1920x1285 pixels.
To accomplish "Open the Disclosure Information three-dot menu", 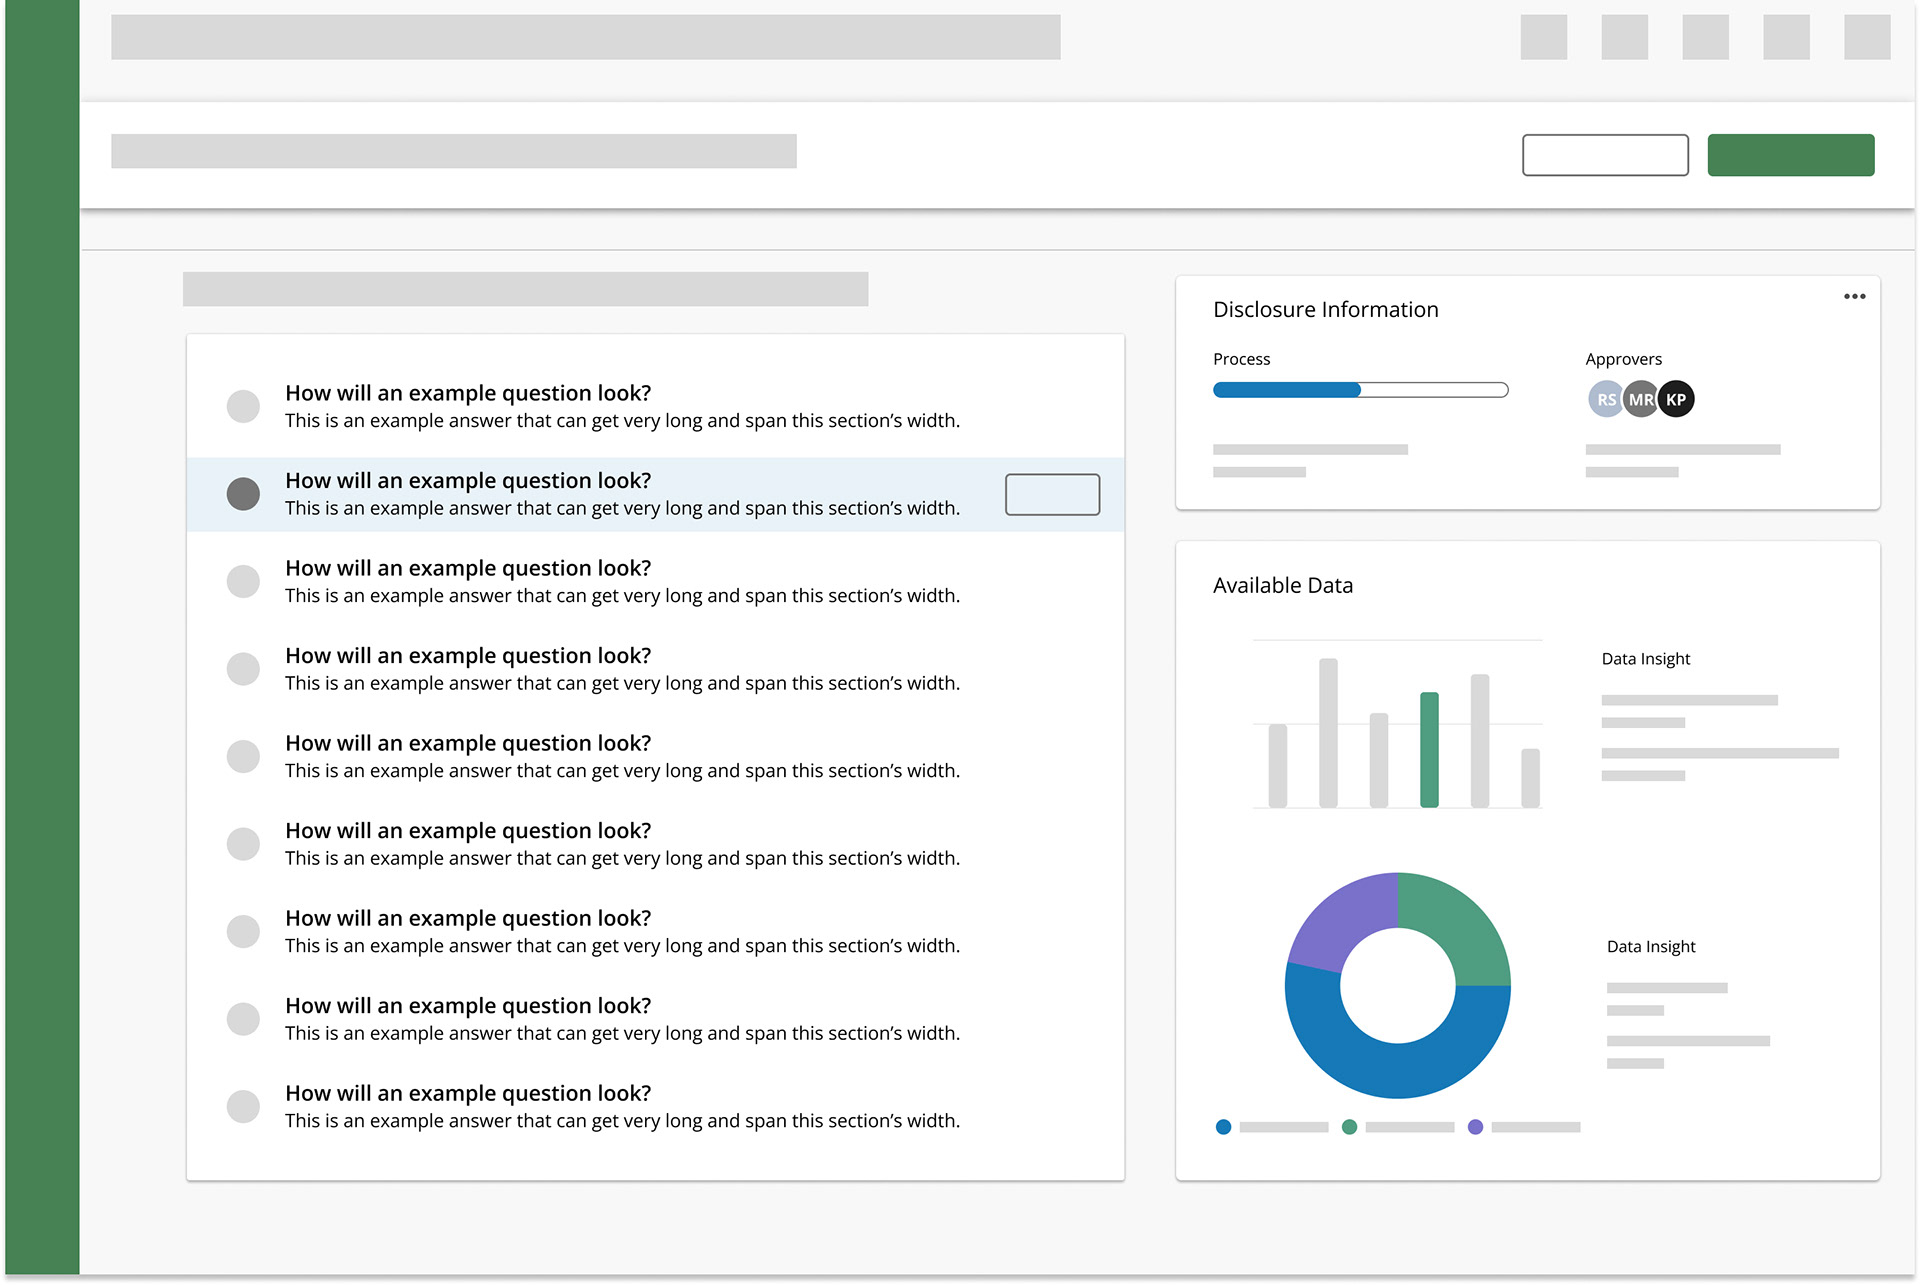I will click(1854, 296).
